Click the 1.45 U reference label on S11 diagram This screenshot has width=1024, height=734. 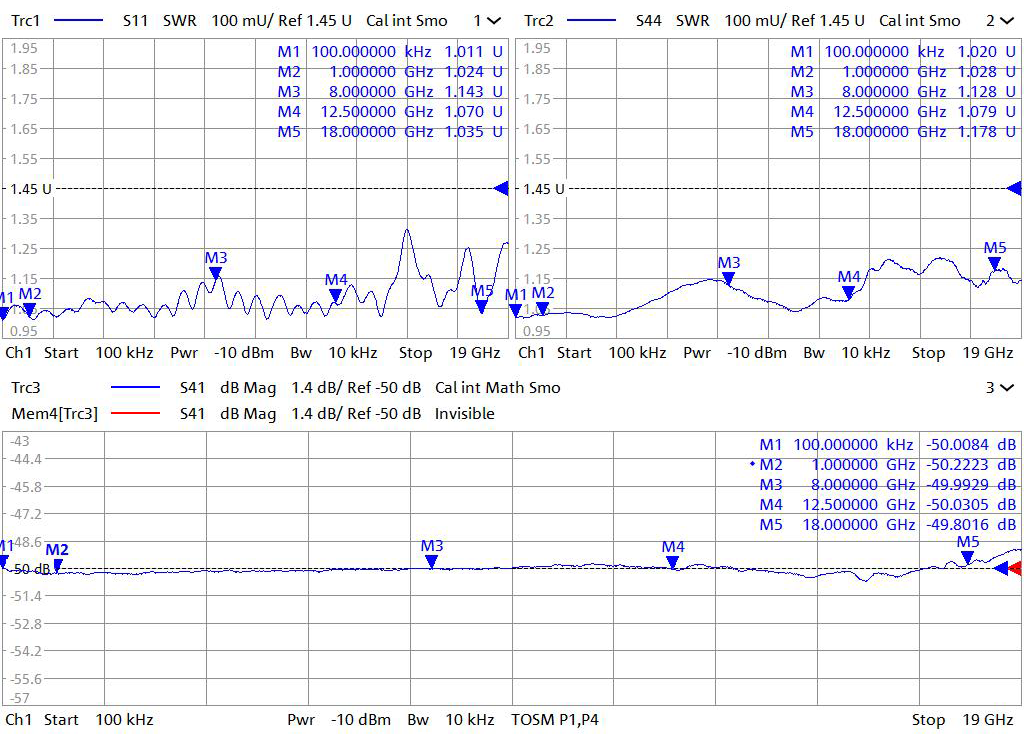pos(31,189)
